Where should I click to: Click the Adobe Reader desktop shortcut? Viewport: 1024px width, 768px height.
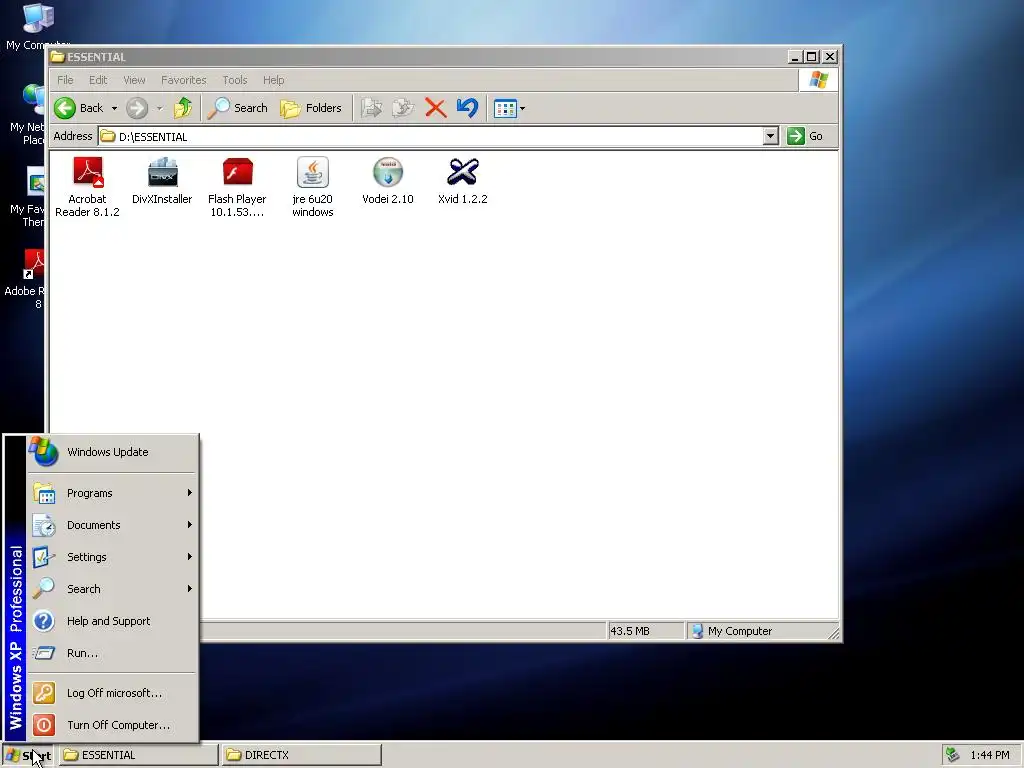33,264
